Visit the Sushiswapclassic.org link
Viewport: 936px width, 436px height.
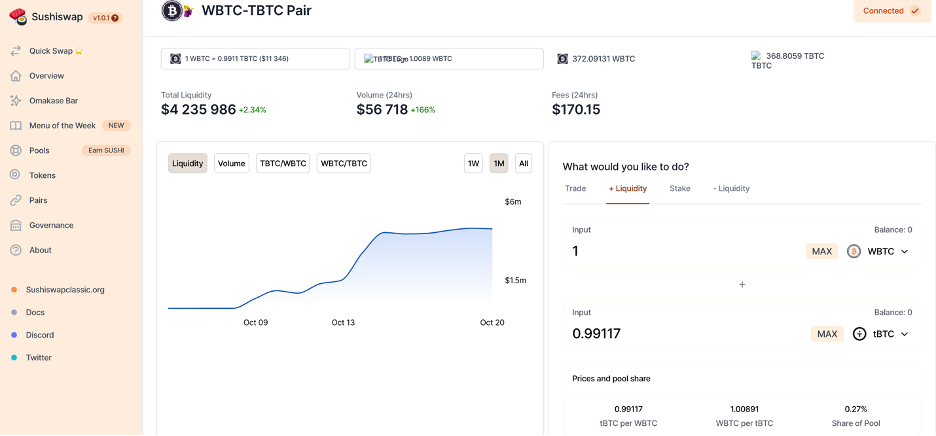click(65, 290)
